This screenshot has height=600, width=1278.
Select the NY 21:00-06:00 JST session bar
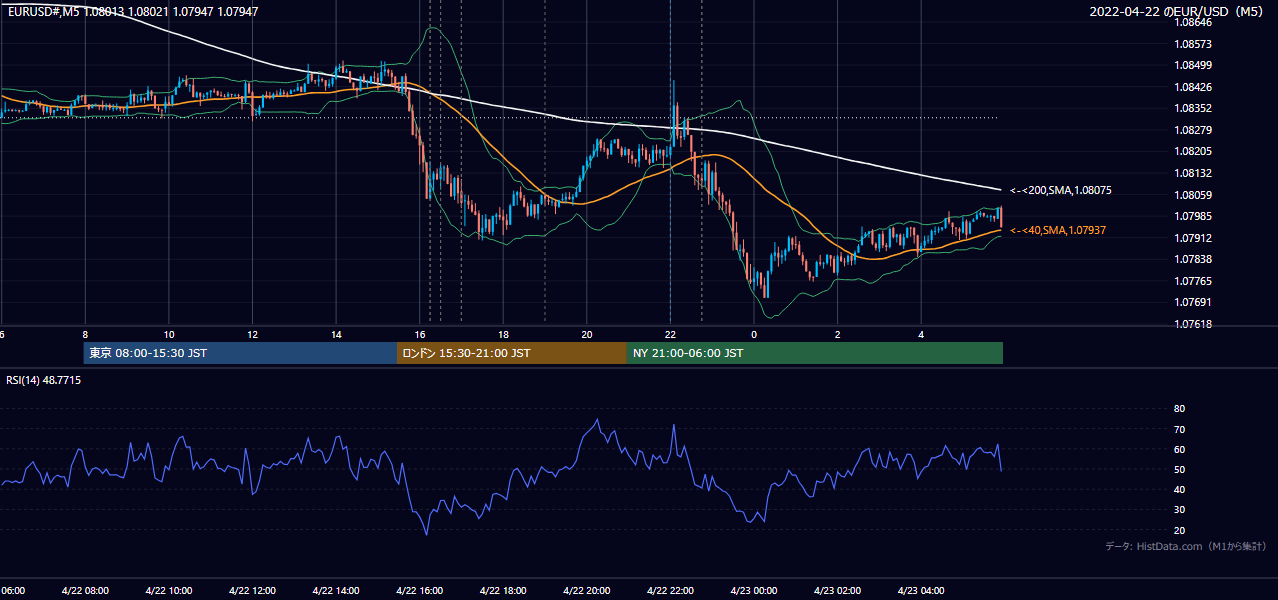815,353
